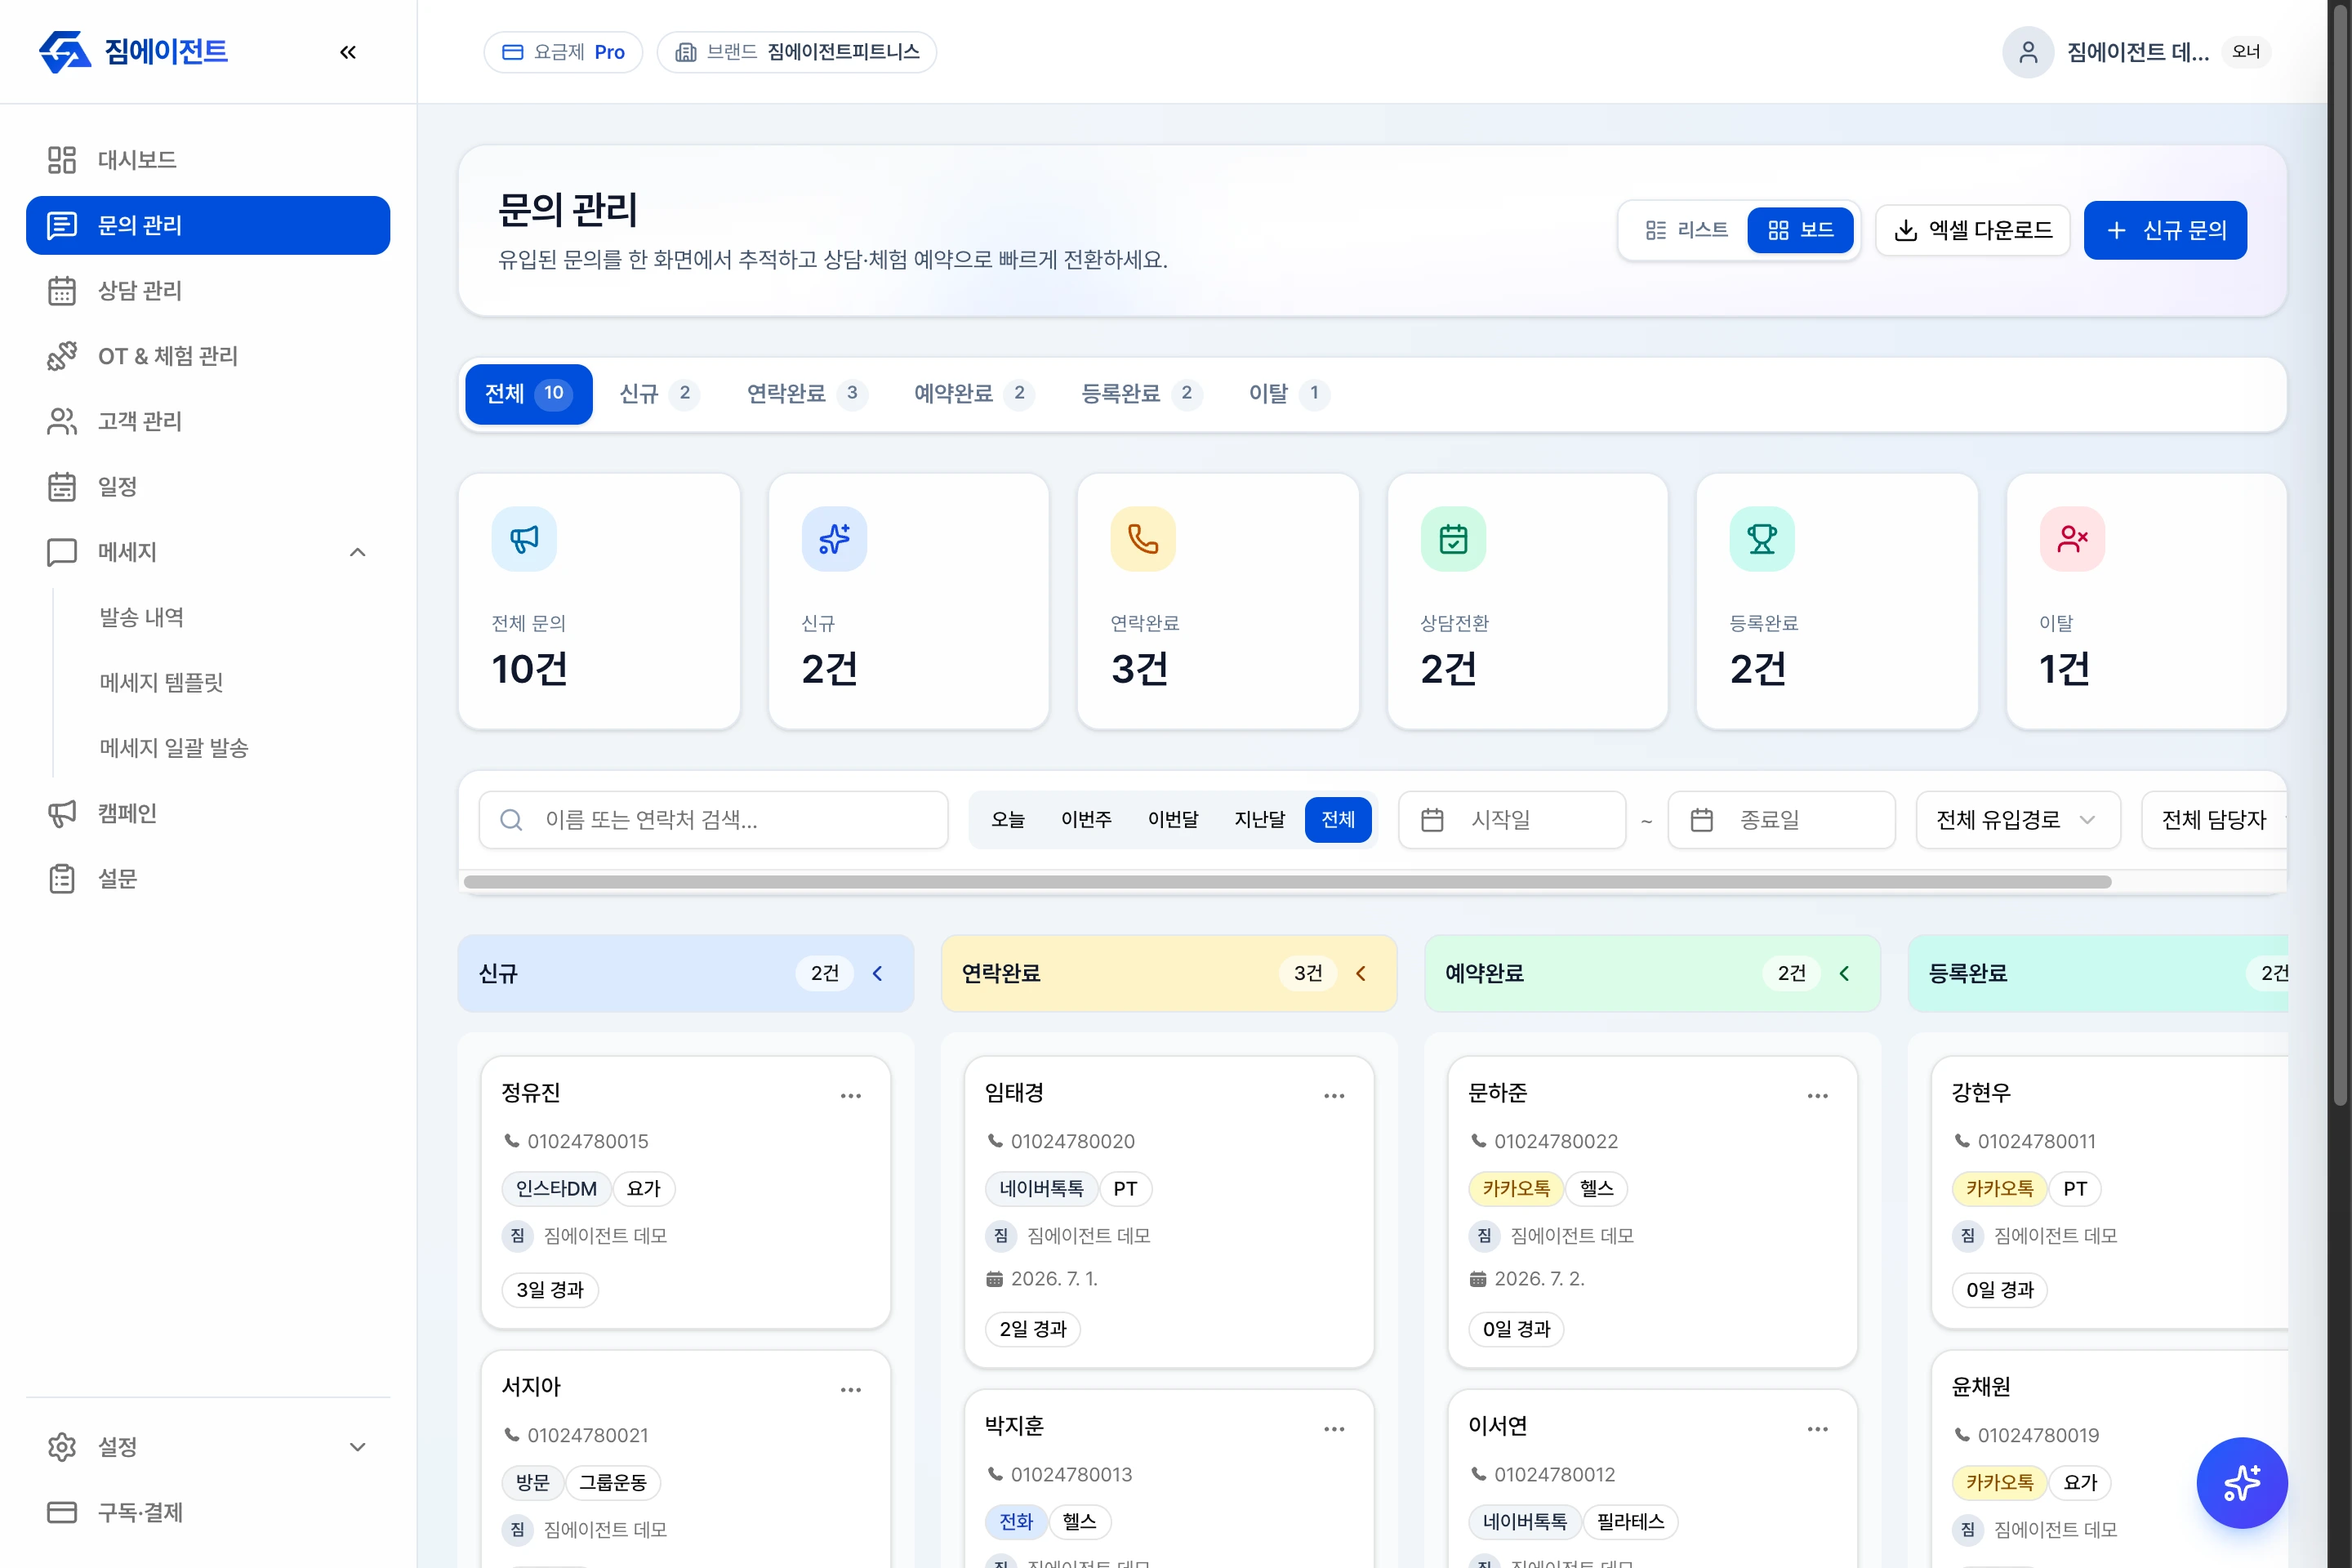Select the 전체 10 tab
The height and width of the screenshot is (1568, 2352).
pyautogui.click(x=529, y=394)
